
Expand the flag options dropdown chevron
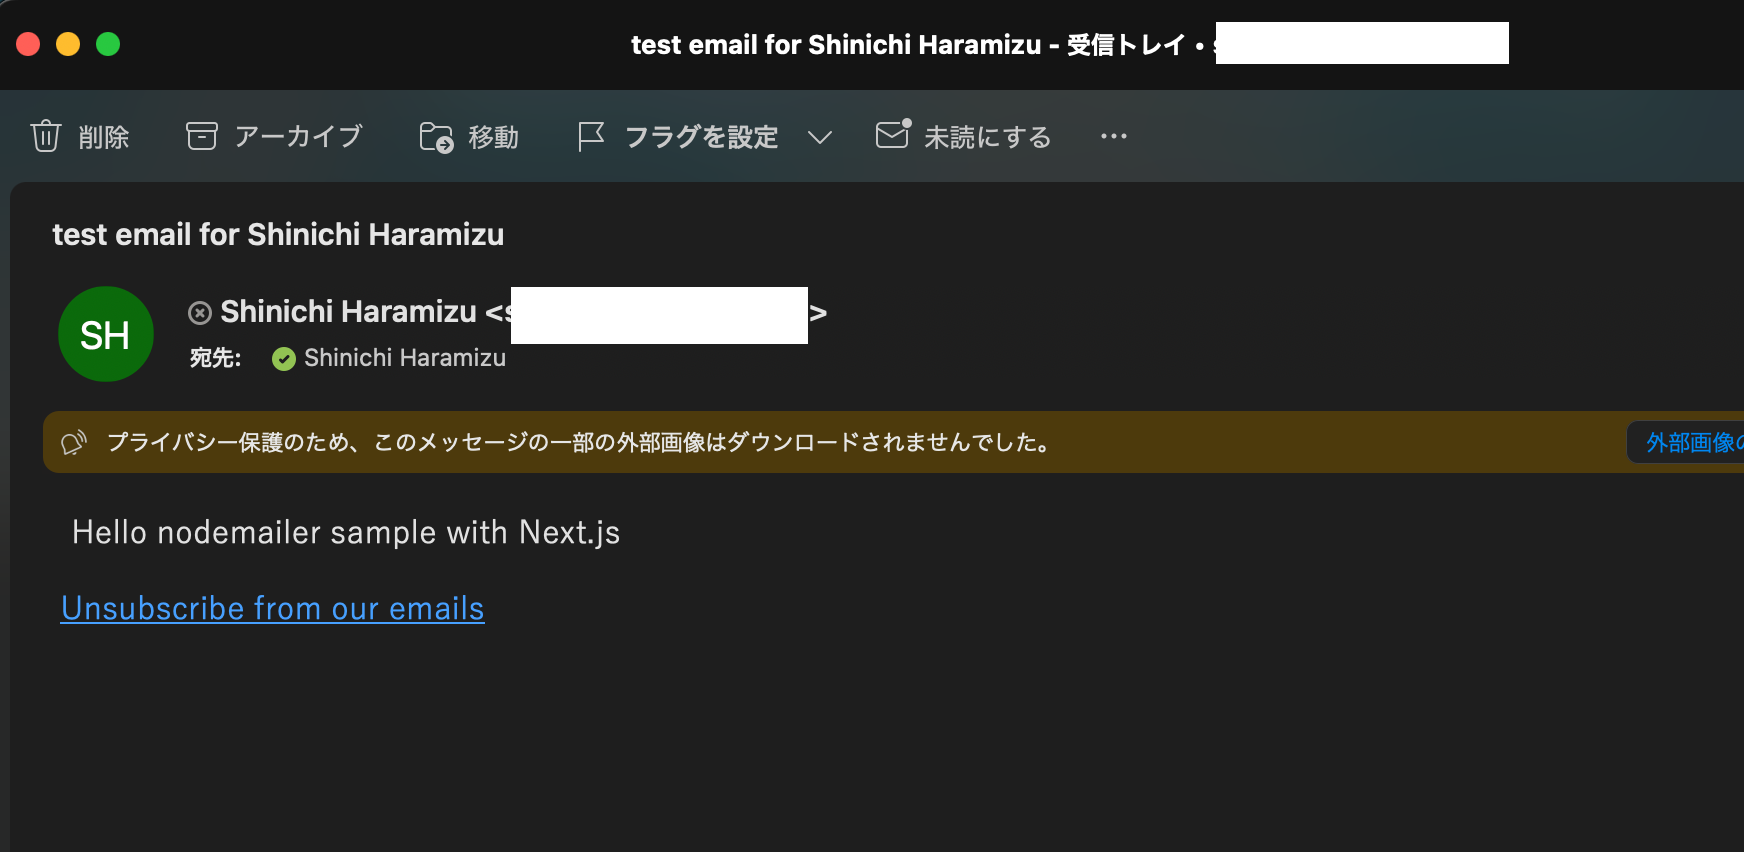click(x=820, y=138)
